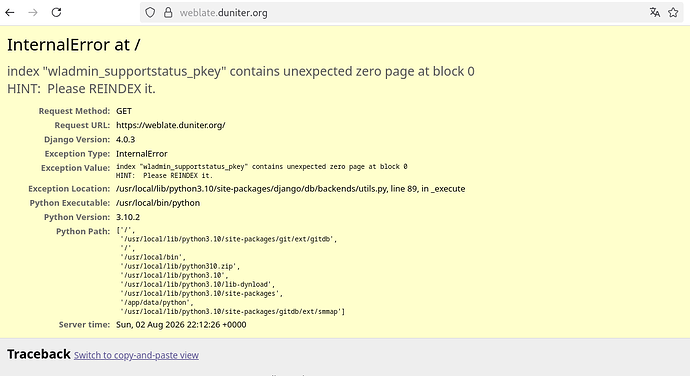Click the "HINT: Please REINDEX it." heading line
Image resolution: width=690 pixels, height=376 pixels.
coord(81,89)
